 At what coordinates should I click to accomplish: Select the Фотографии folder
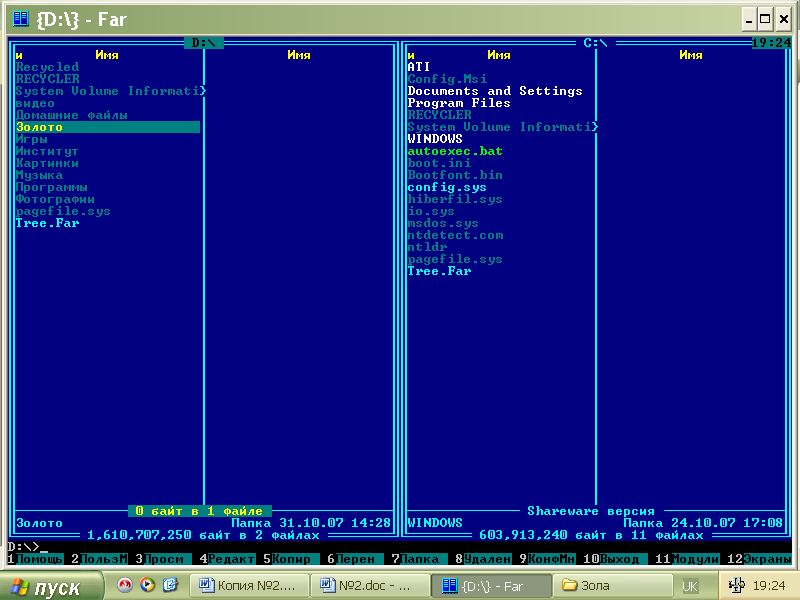pos(55,199)
